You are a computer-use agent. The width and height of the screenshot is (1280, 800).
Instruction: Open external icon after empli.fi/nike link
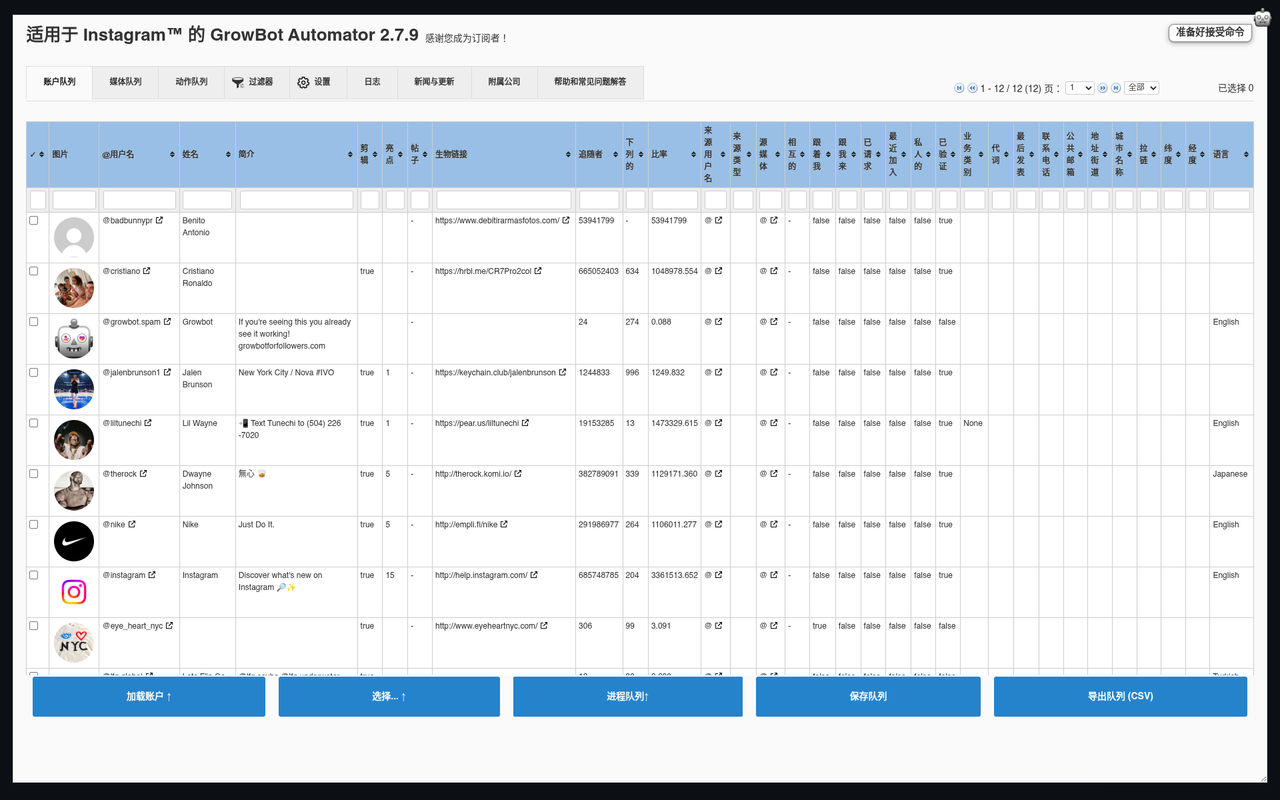coord(504,524)
